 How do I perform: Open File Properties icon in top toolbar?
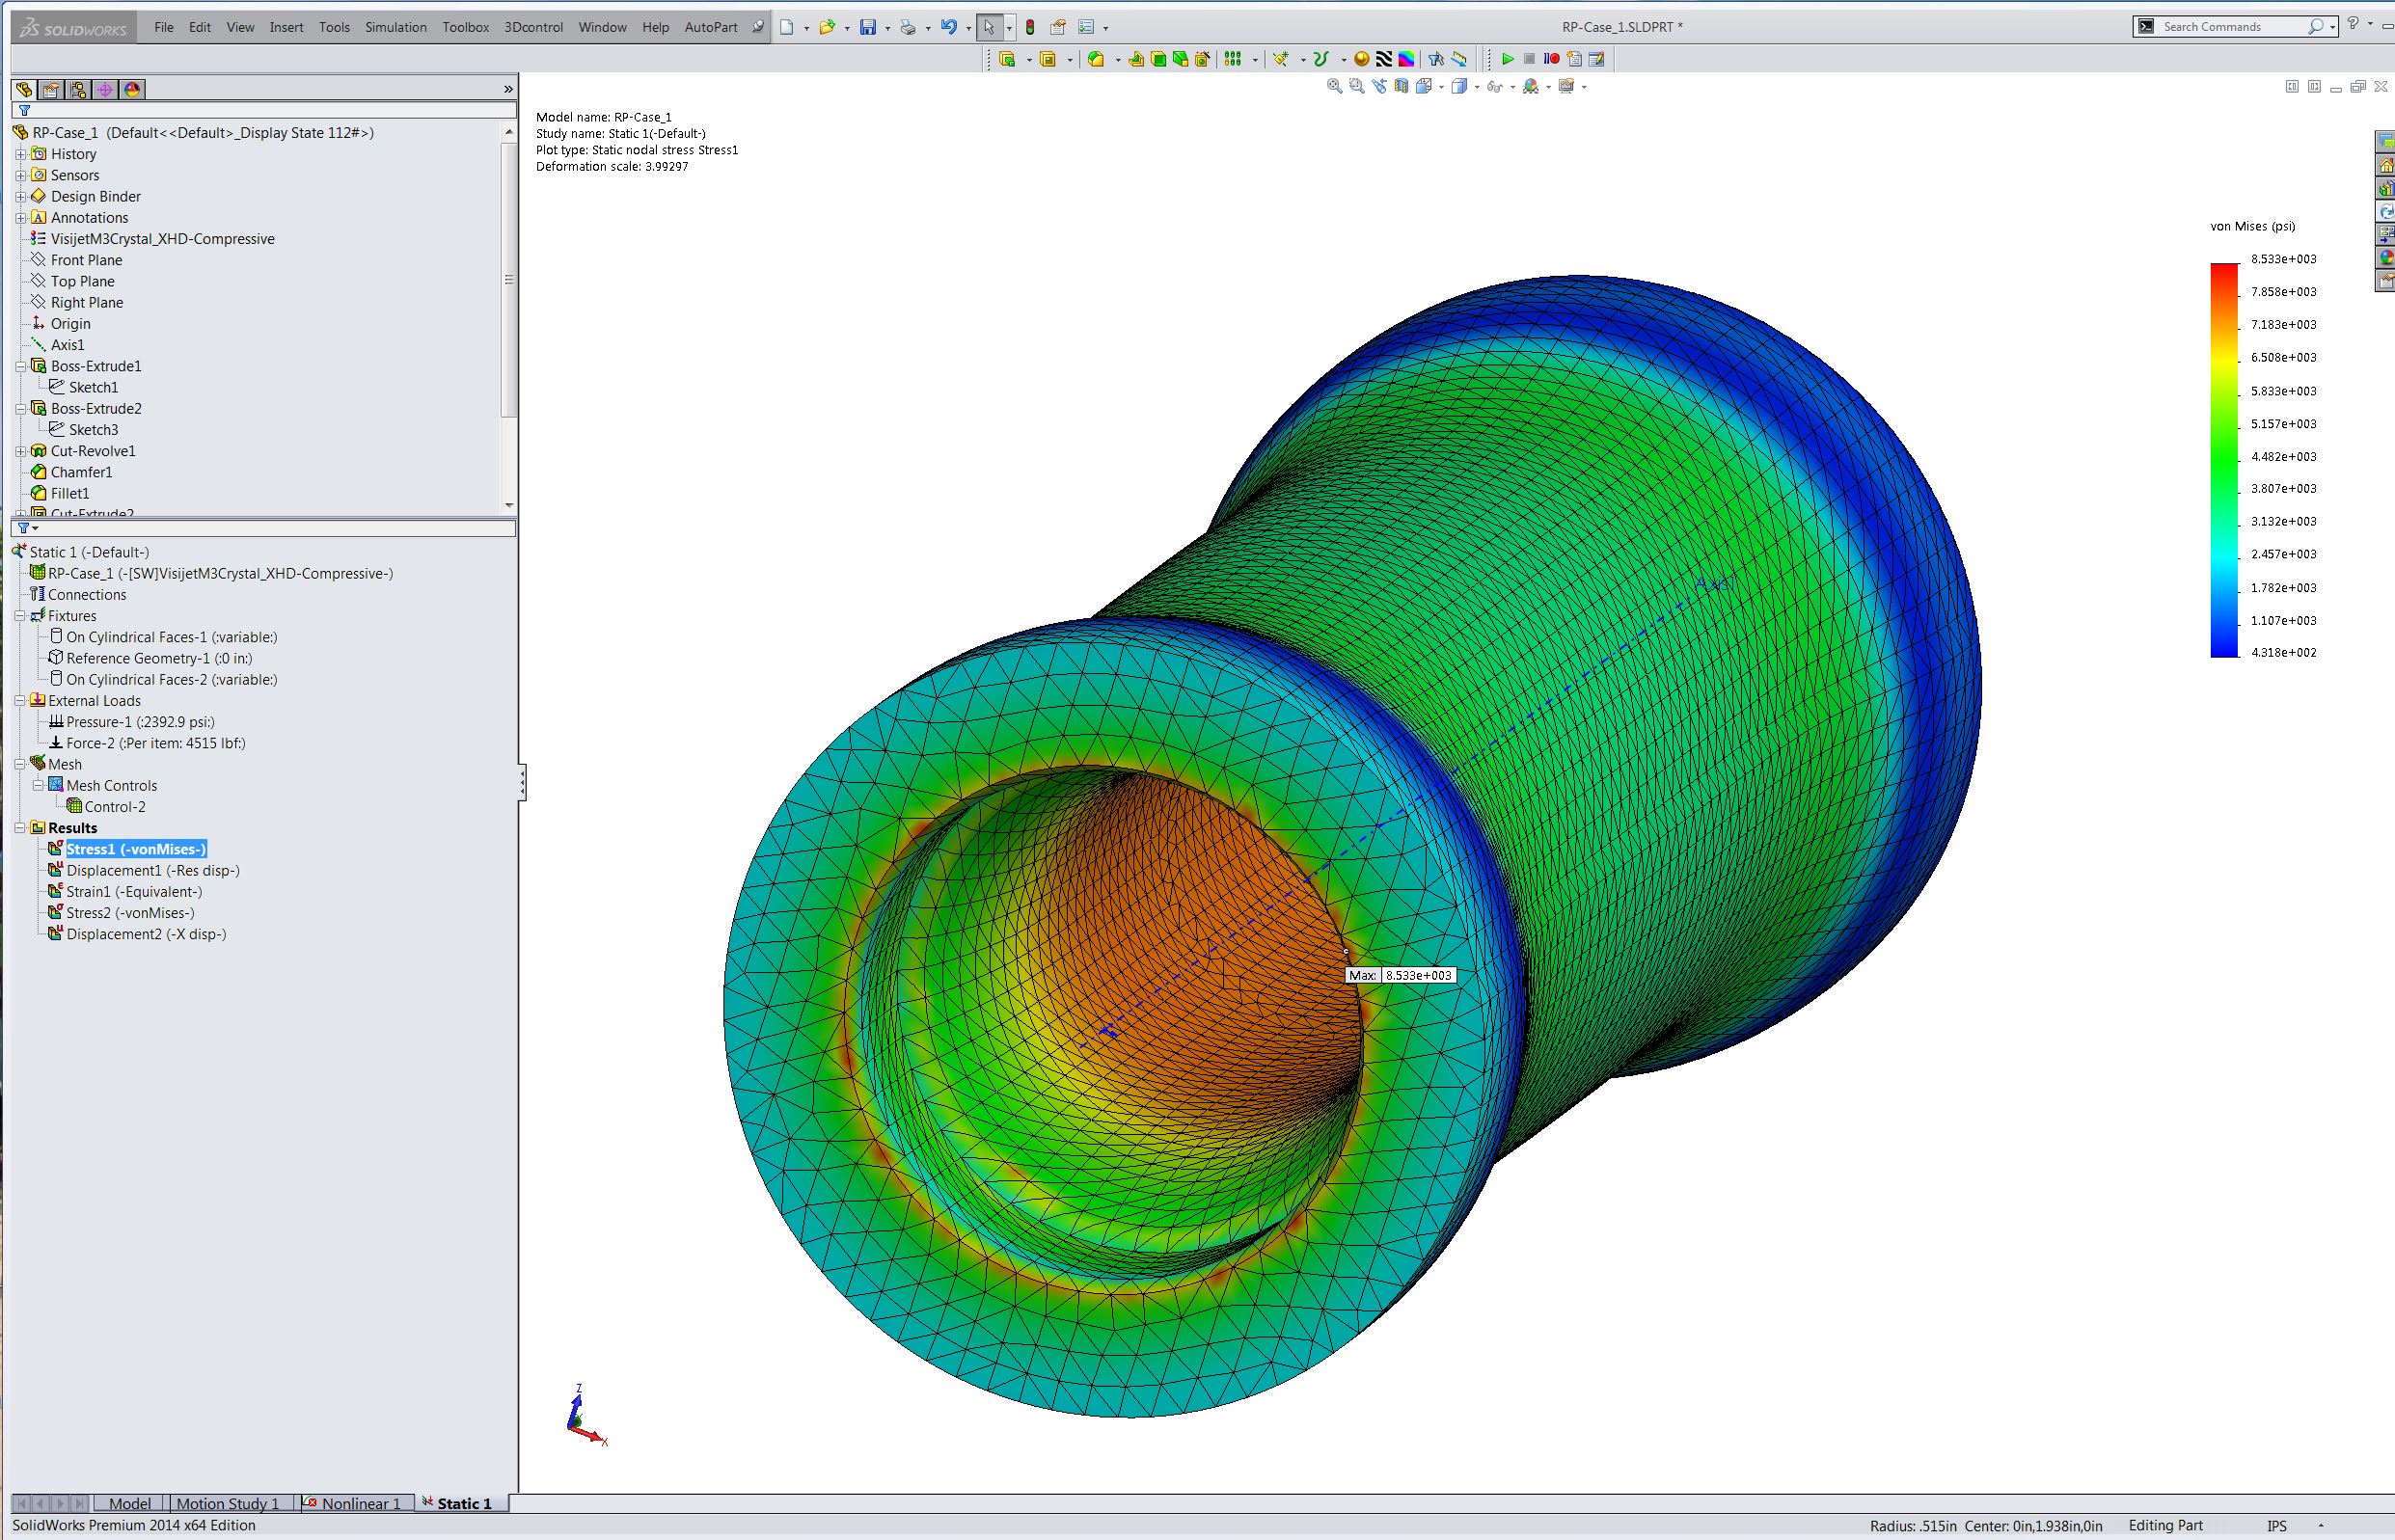click(x=1058, y=27)
